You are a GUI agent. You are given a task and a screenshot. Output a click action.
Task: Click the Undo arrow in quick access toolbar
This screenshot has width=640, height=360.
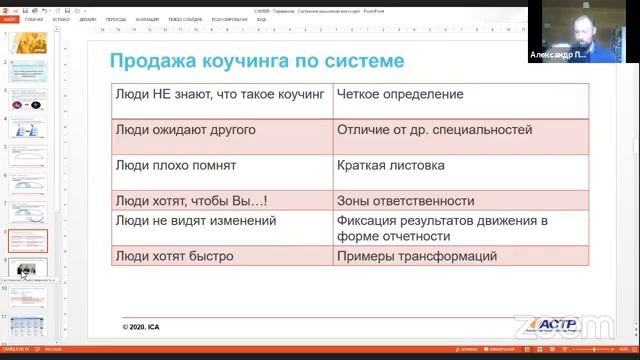tap(44, 11)
